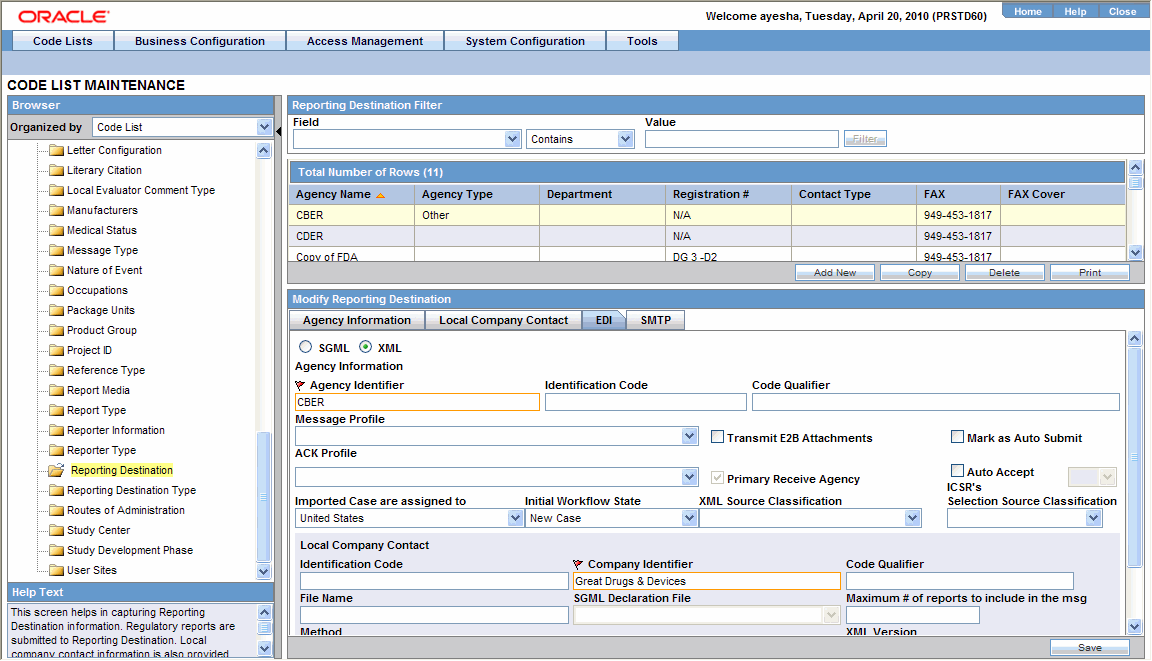This screenshot has height=661, width=1152.
Task: Click the Agency Name sort arrow
Action: tap(380, 195)
